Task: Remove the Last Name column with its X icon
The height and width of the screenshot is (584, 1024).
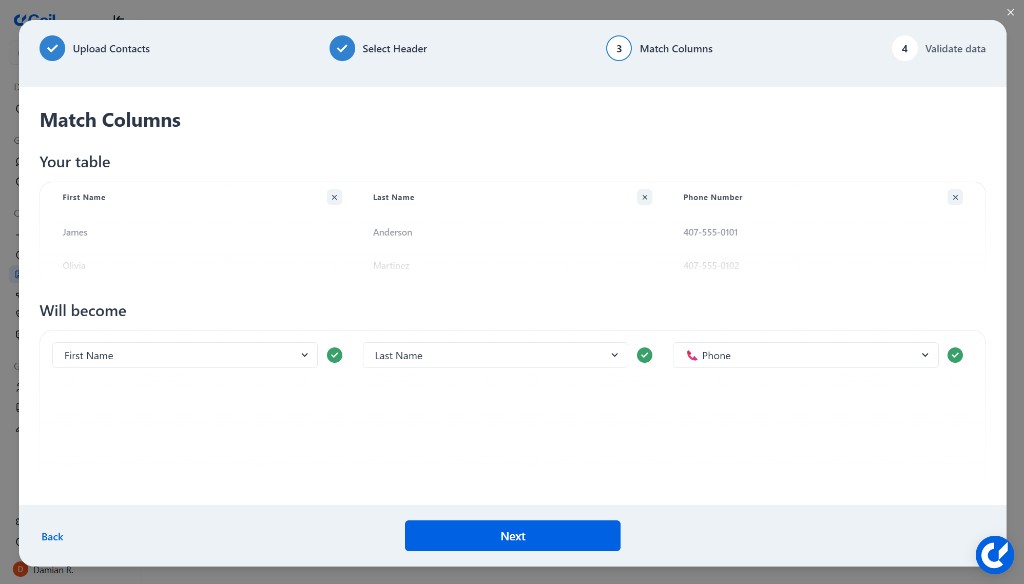Action: (x=645, y=197)
